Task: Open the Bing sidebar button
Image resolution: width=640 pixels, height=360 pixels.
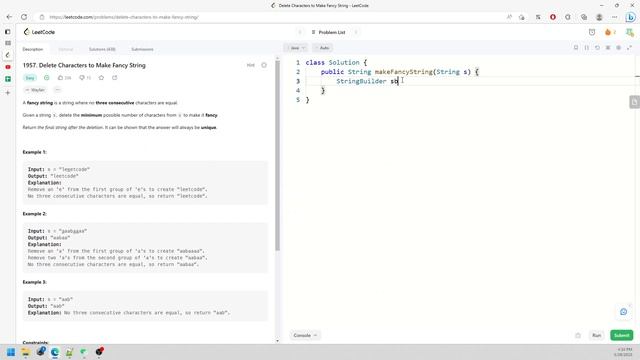Action: point(631,17)
